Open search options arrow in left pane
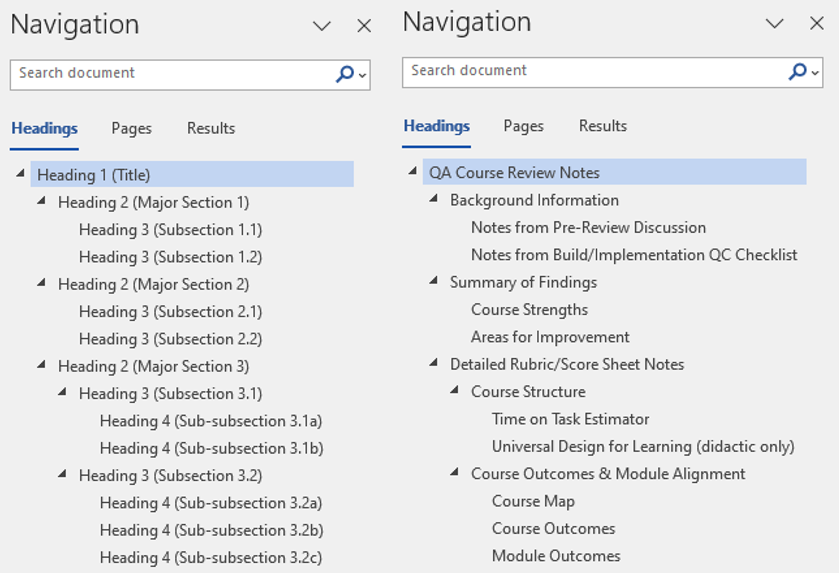The height and width of the screenshot is (573, 839). pos(362,75)
